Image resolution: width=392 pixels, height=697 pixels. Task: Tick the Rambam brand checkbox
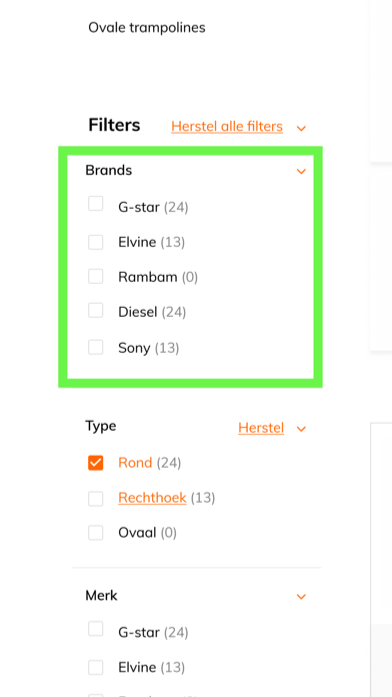point(96,276)
